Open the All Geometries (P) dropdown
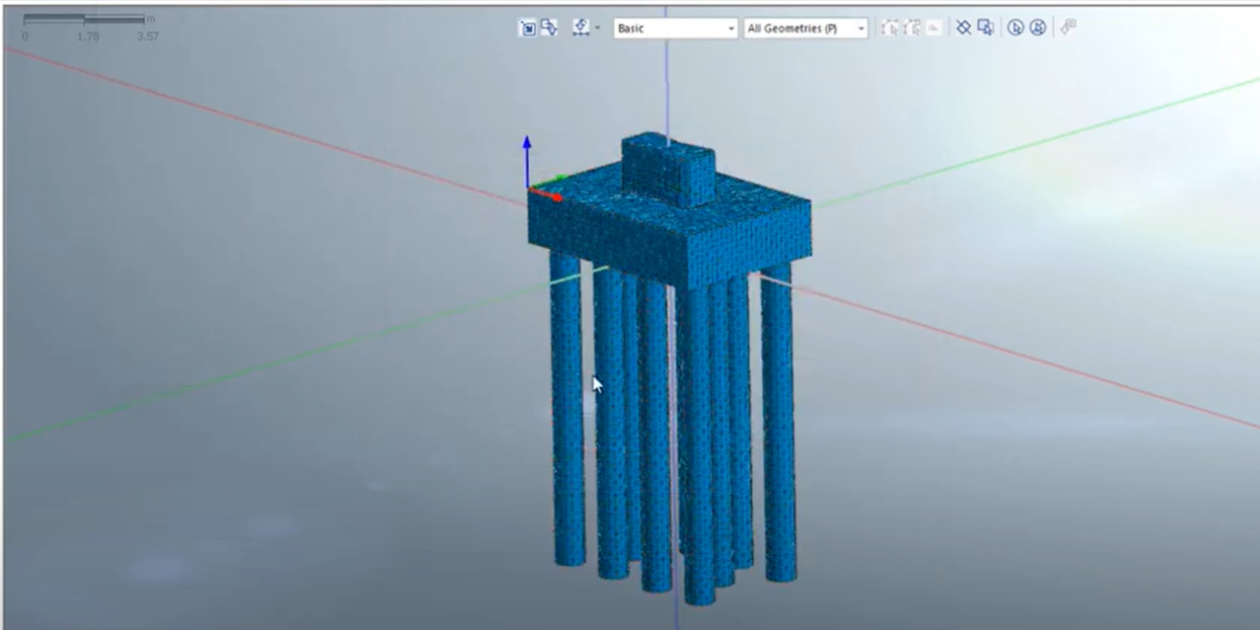Screen dimensions: 1260x630 click(x=806, y=28)
